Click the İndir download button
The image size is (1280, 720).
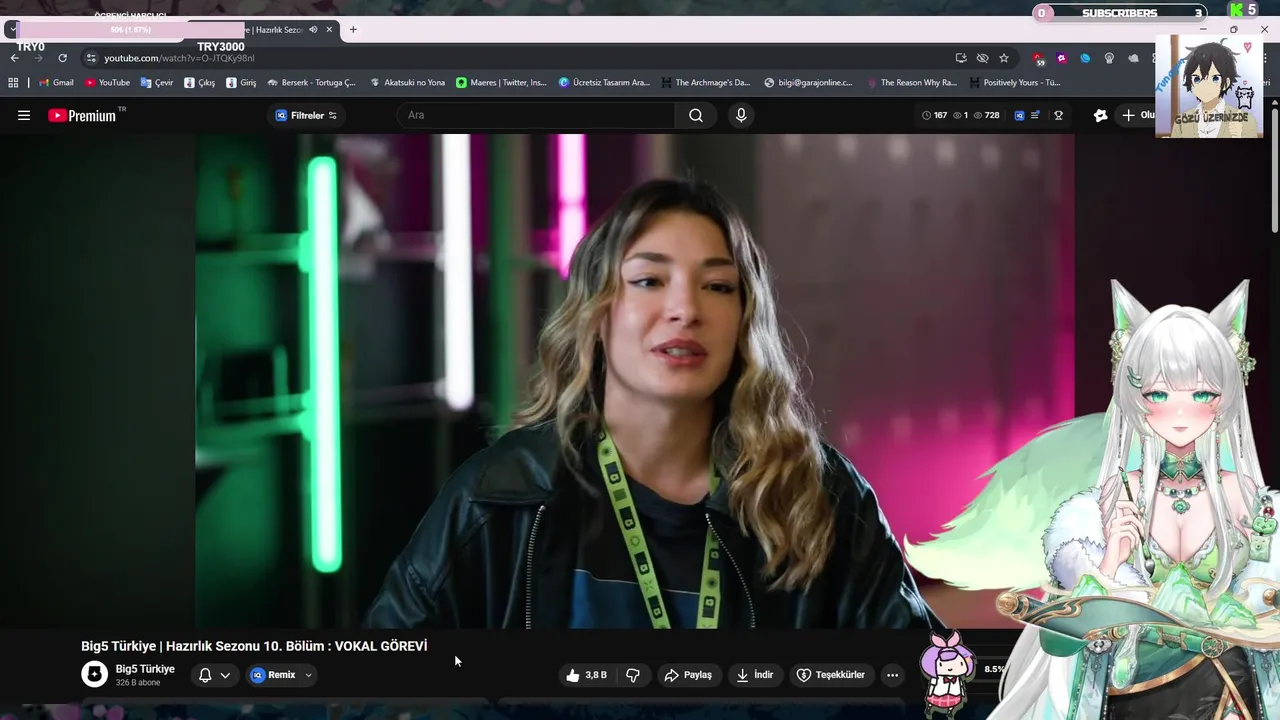(755, 675)
